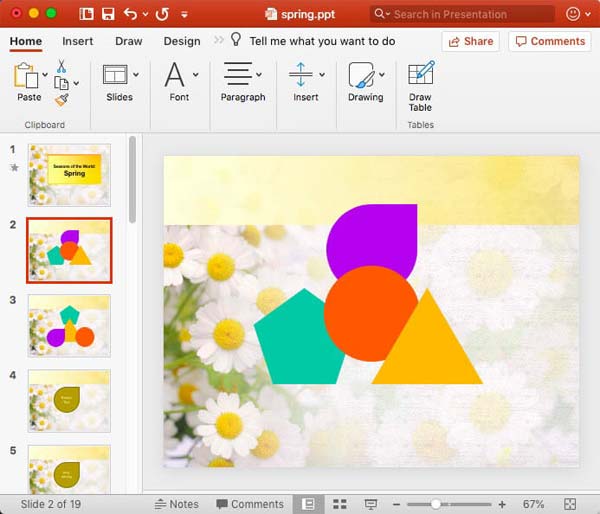The width and height of the screenshot is (600, 514).
Task: Toggle the Notes pane
Action: (176, 504)
